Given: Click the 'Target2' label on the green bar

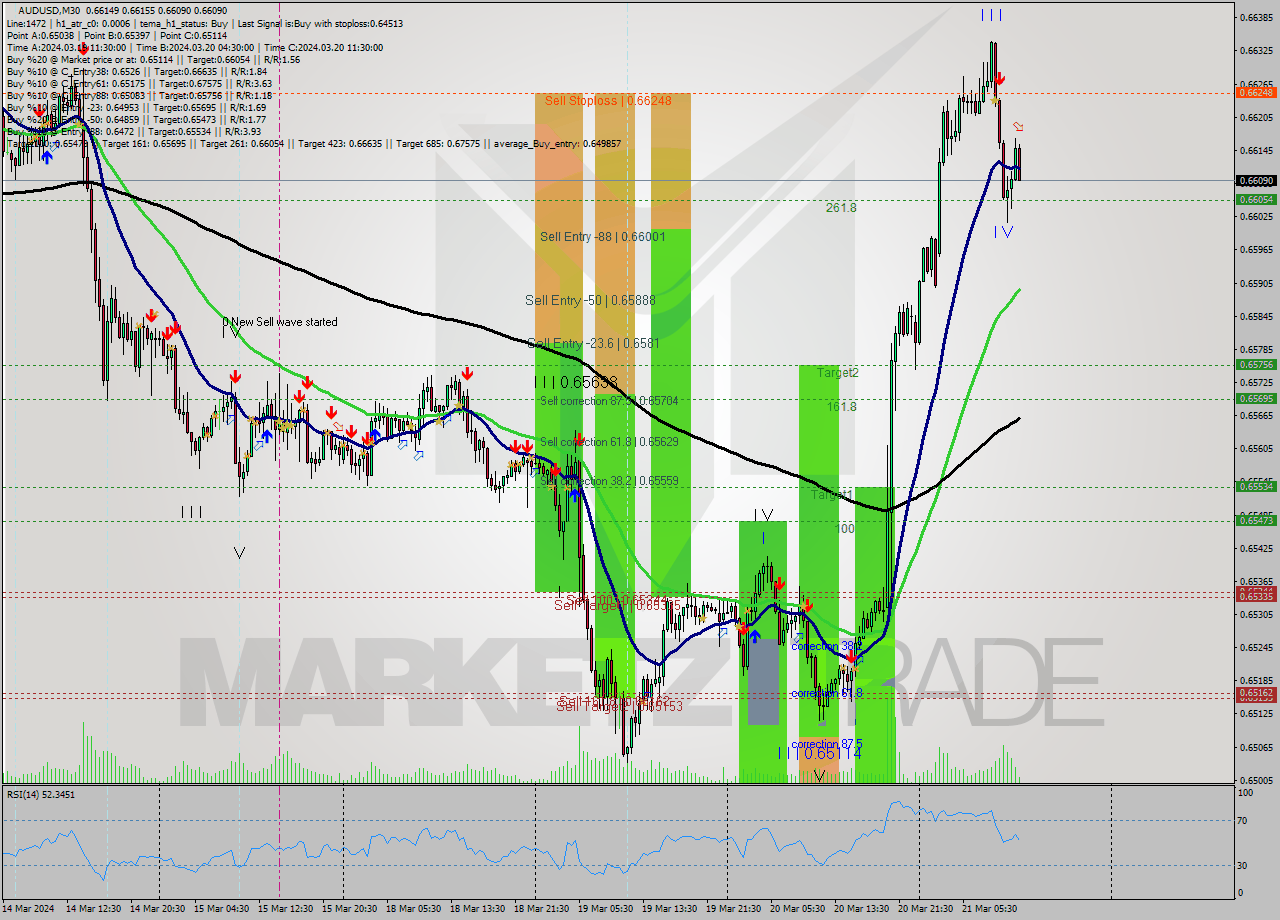Looking at the screenshot, I should pos(837,373).
